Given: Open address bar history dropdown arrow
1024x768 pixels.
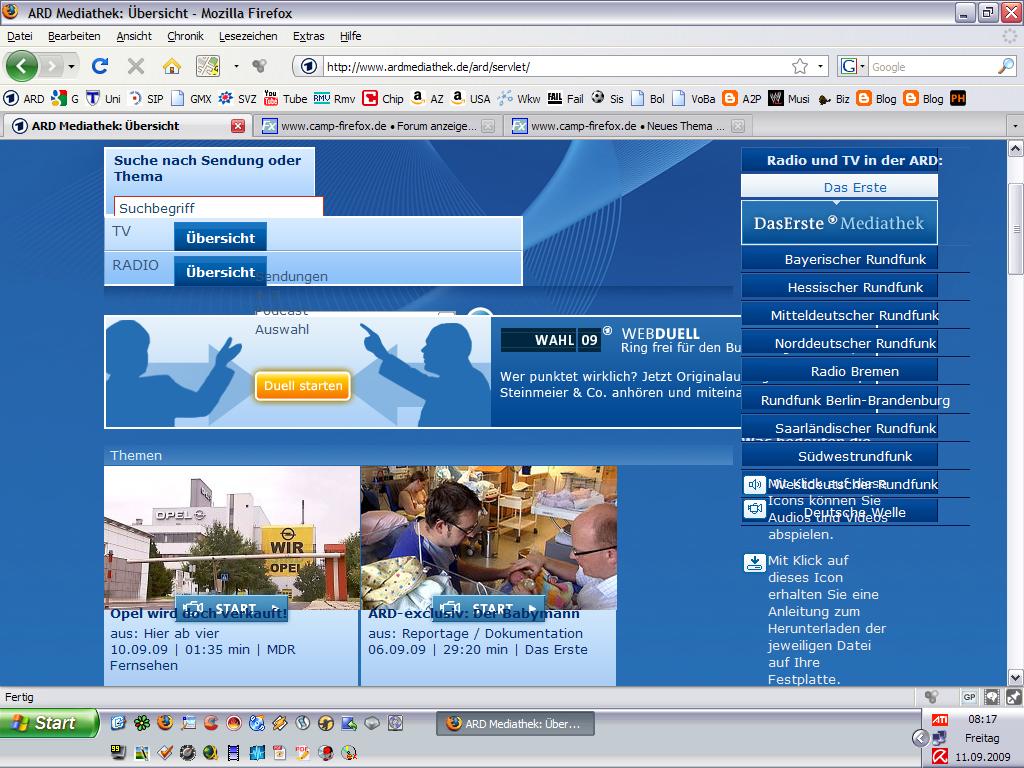Looking at the screenshot, I should click(820, 66).
